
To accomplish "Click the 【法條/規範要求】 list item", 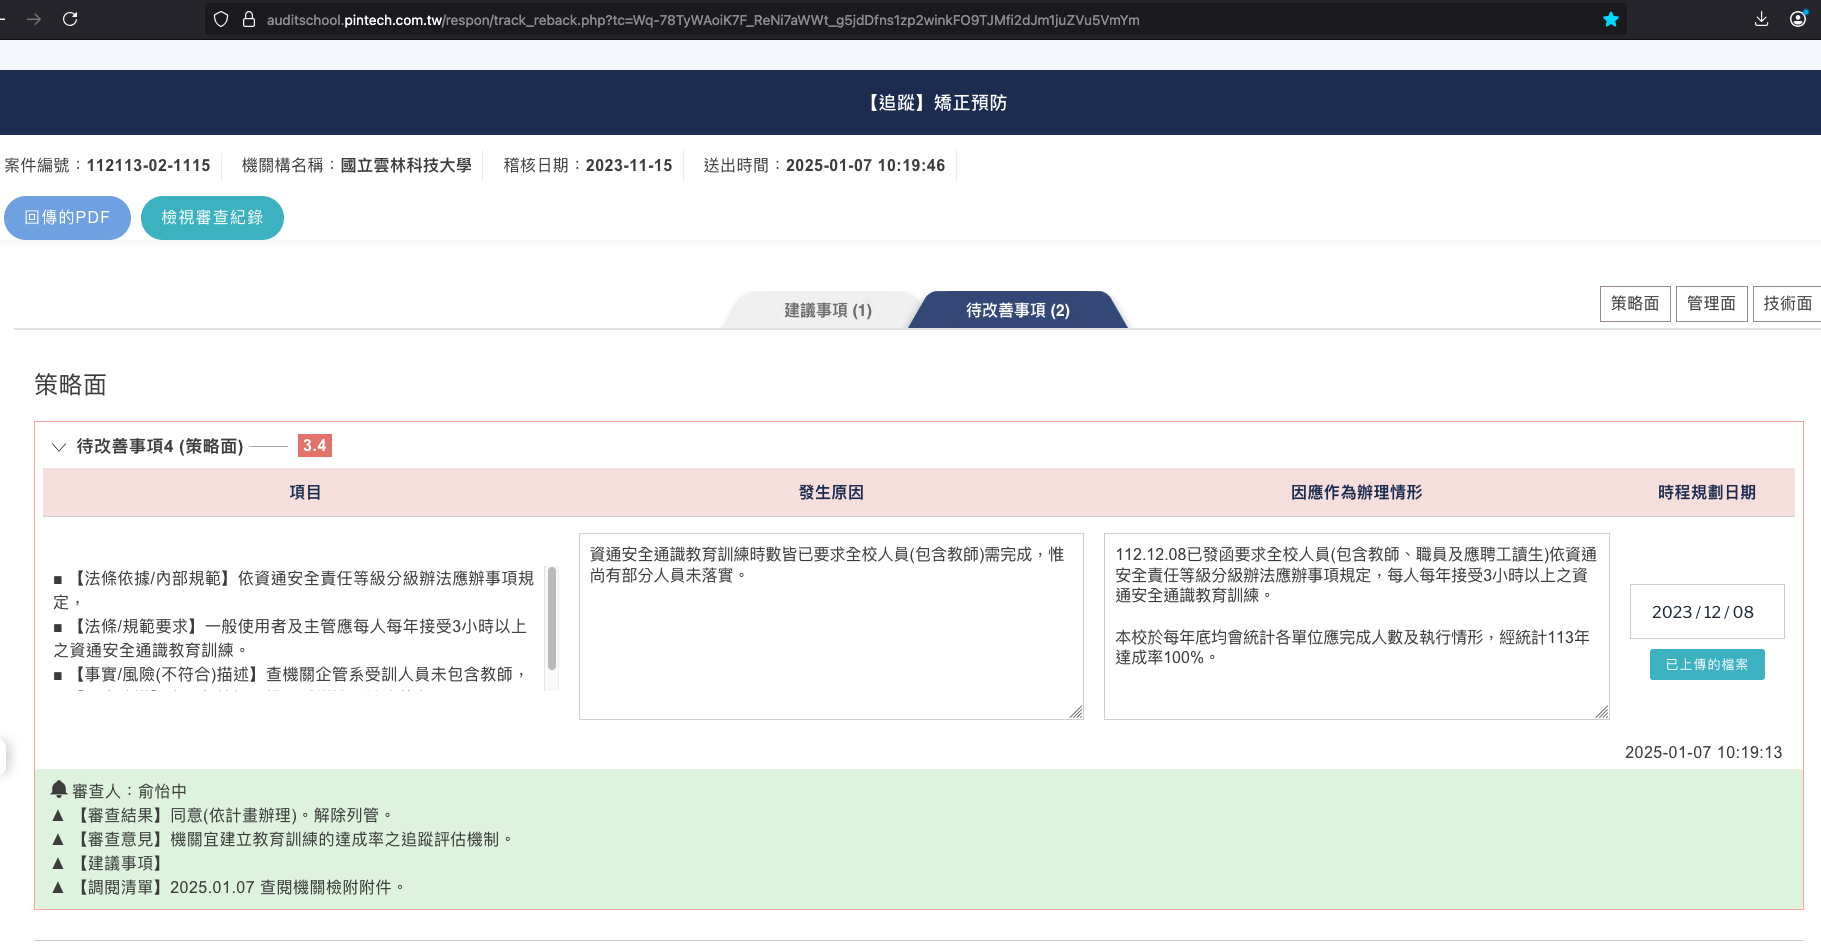I will pyautogui.click(x=290, y=638).
